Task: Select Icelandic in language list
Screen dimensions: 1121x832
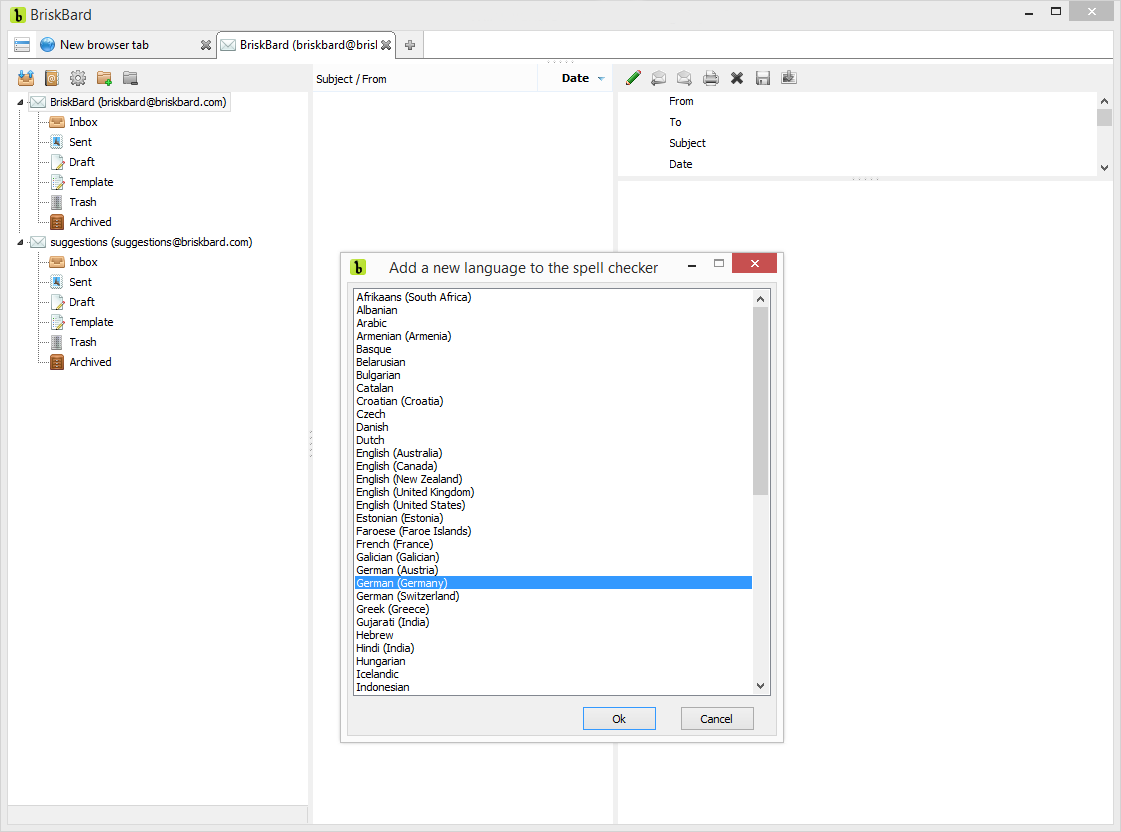Action: (x=553, y=675)
